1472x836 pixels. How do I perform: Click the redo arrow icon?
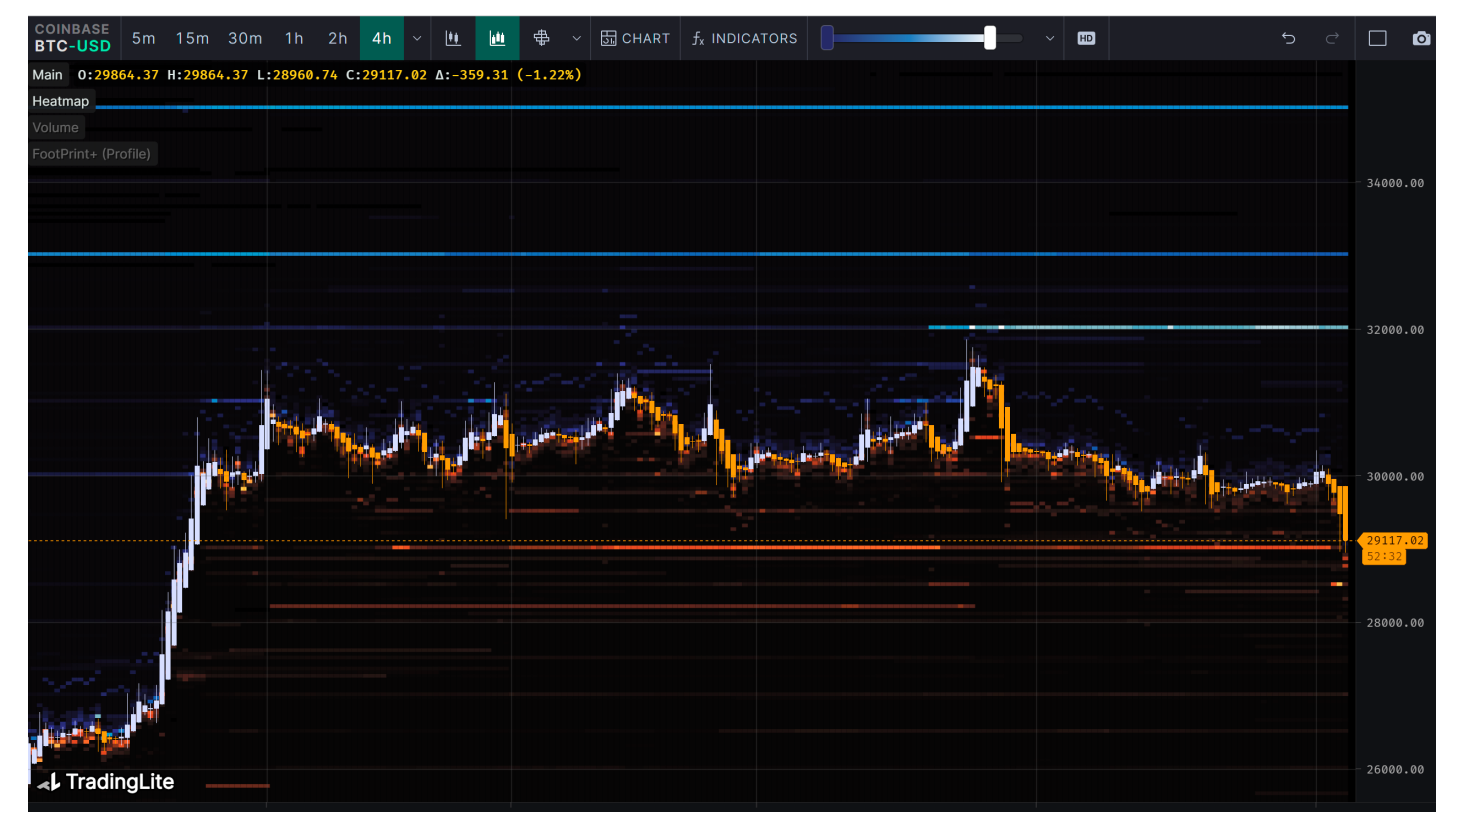tap(1332, 38)
